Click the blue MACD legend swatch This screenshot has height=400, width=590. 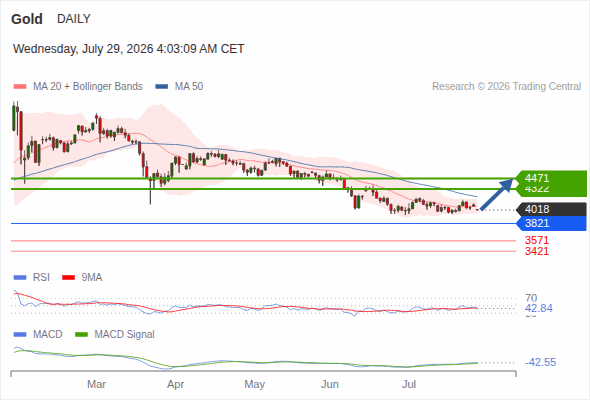click(x=20, y=335)
